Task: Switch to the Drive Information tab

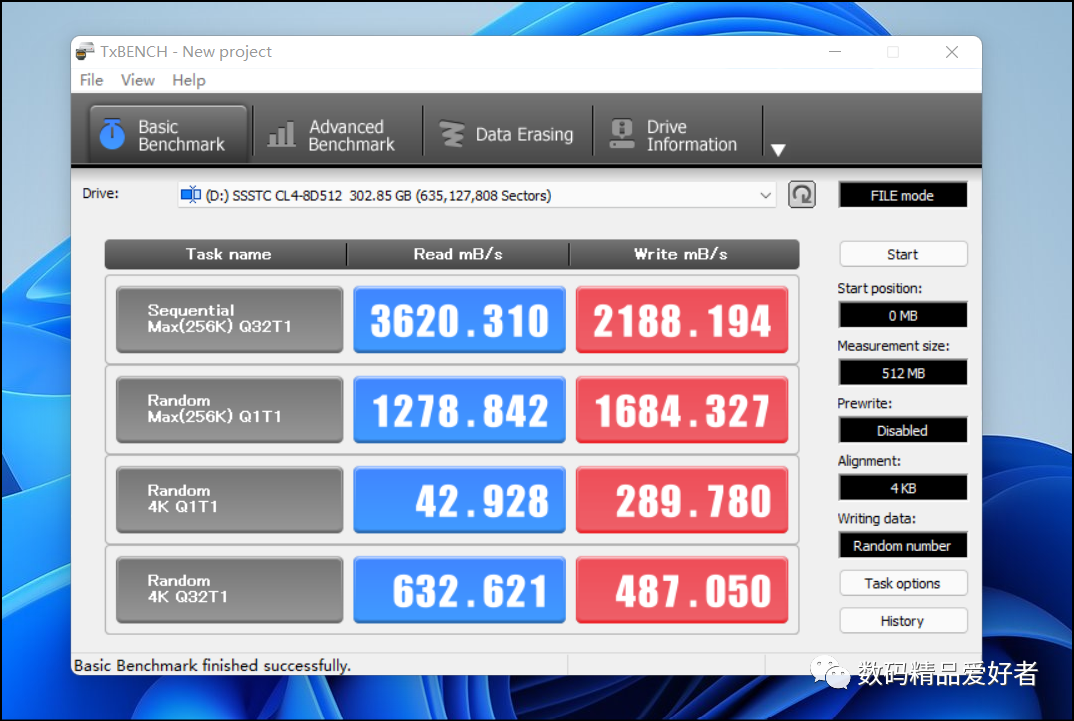Action: click(x=677, y=135)
